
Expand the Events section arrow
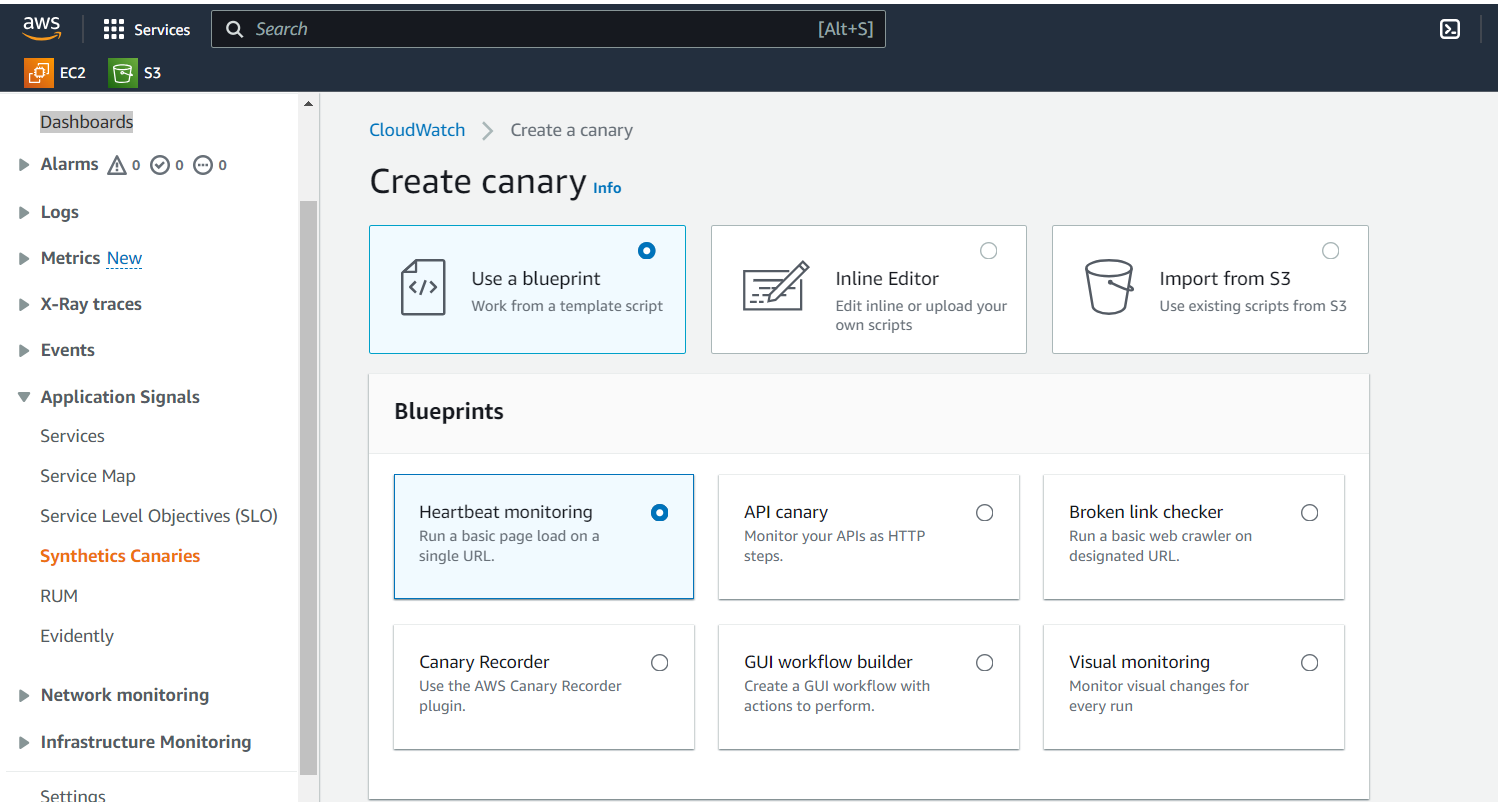click(x=24, y=351)
